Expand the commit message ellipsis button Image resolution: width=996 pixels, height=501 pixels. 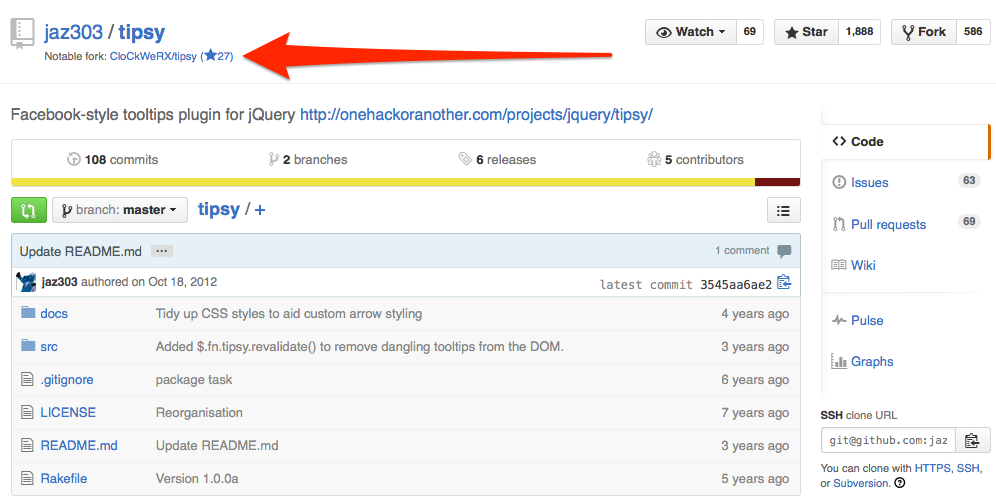(162, 251)
